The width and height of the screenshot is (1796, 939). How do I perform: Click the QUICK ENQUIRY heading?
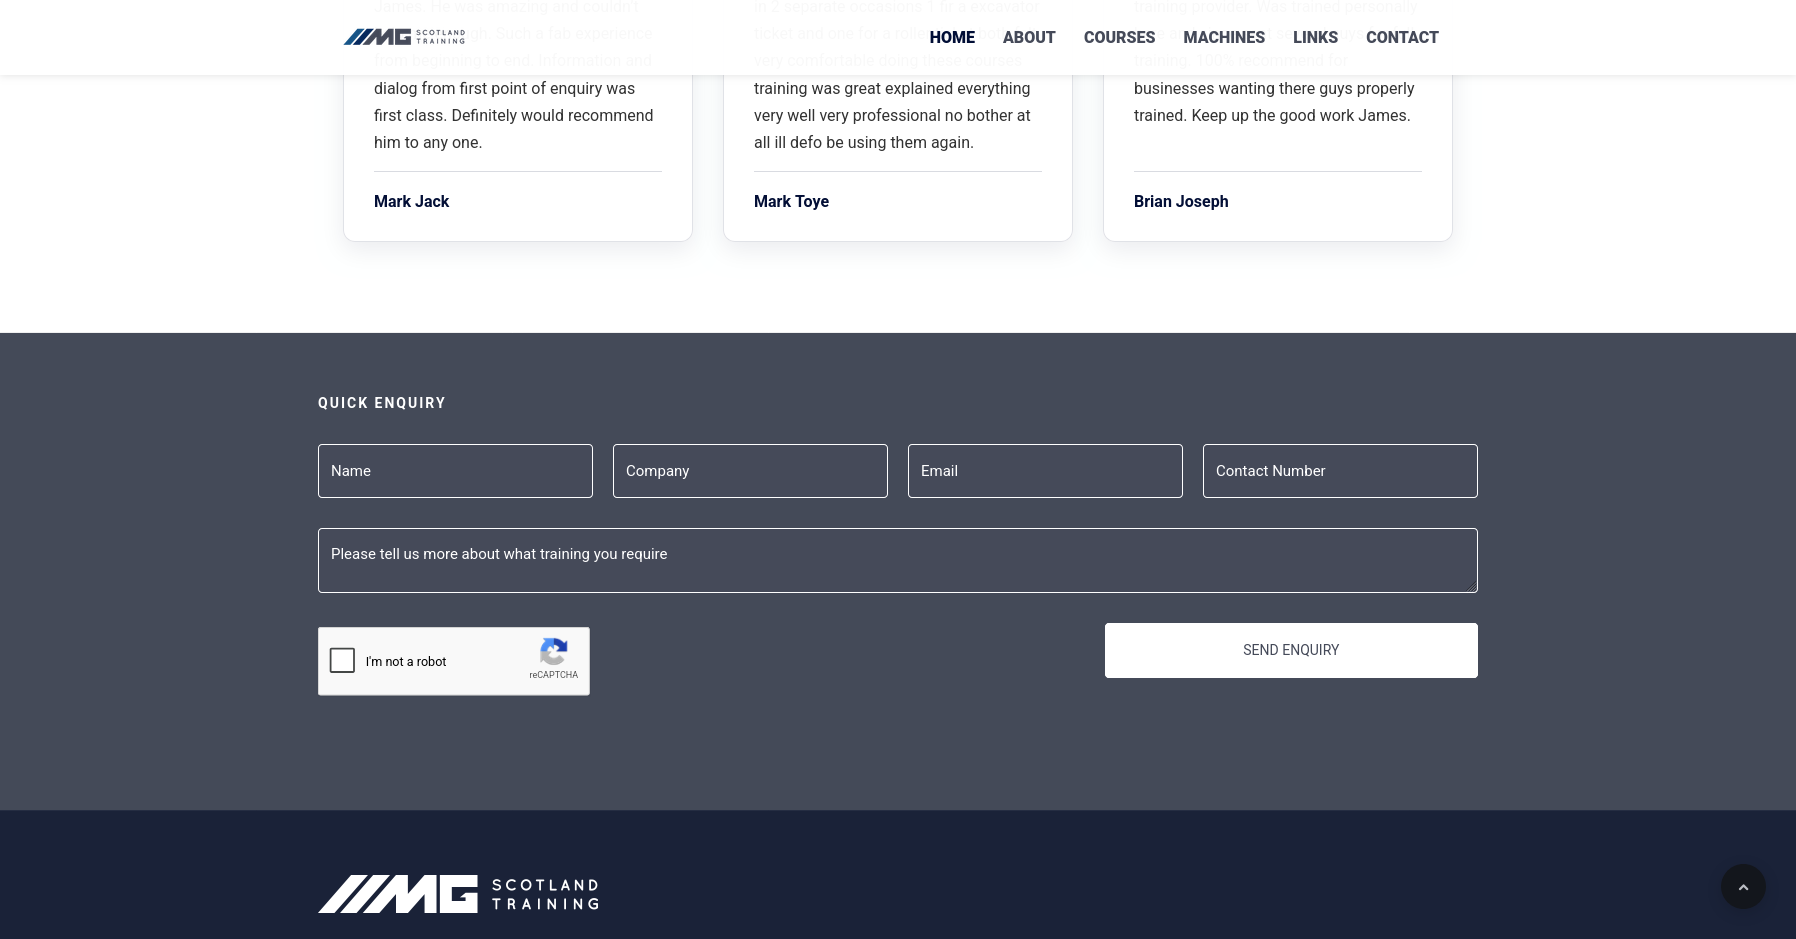tap(382, 403)
